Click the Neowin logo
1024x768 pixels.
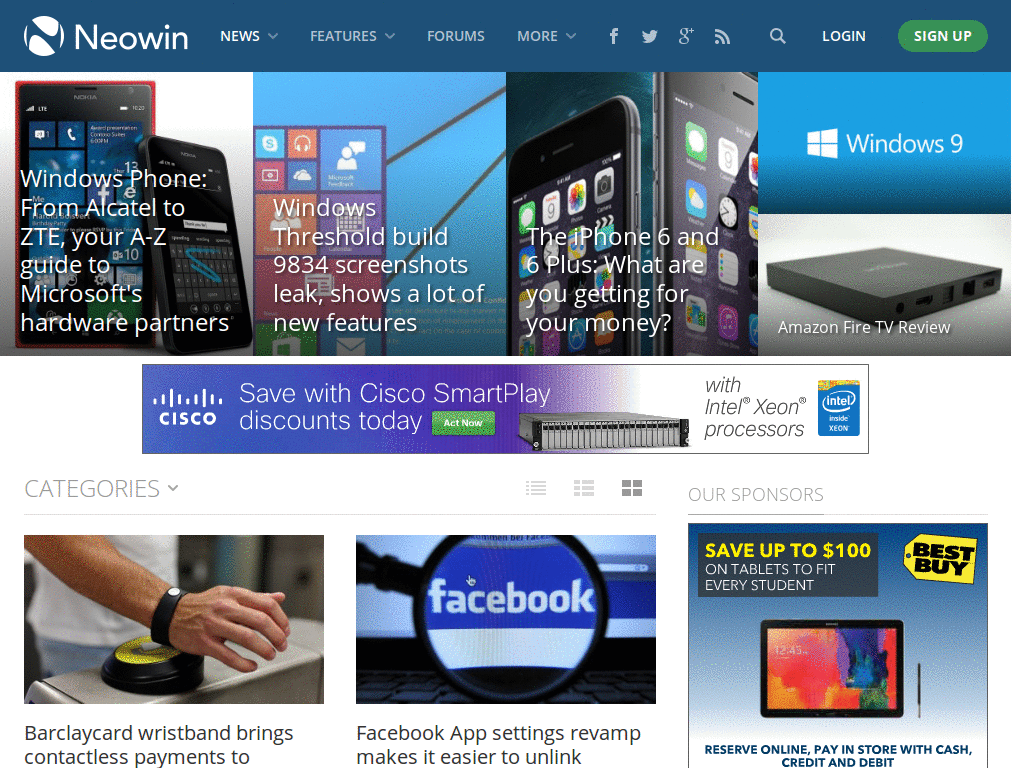tap(105, 35)
